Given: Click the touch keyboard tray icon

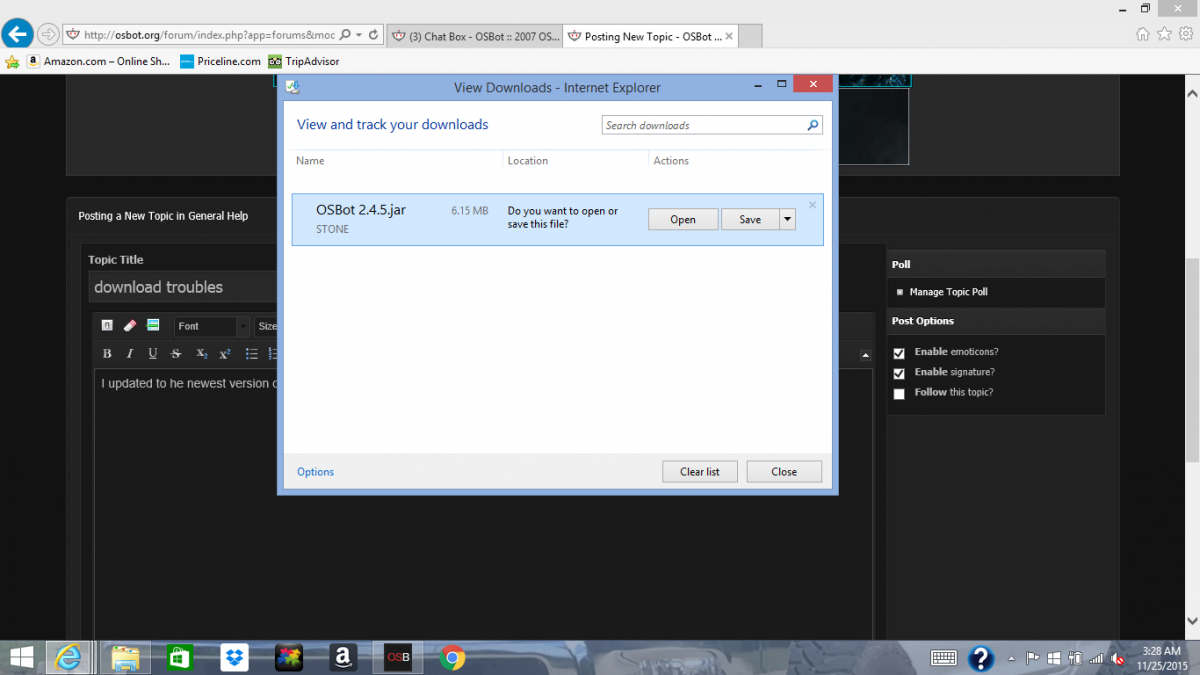Looking at the screenshot, I should click(x=943, y=658).
